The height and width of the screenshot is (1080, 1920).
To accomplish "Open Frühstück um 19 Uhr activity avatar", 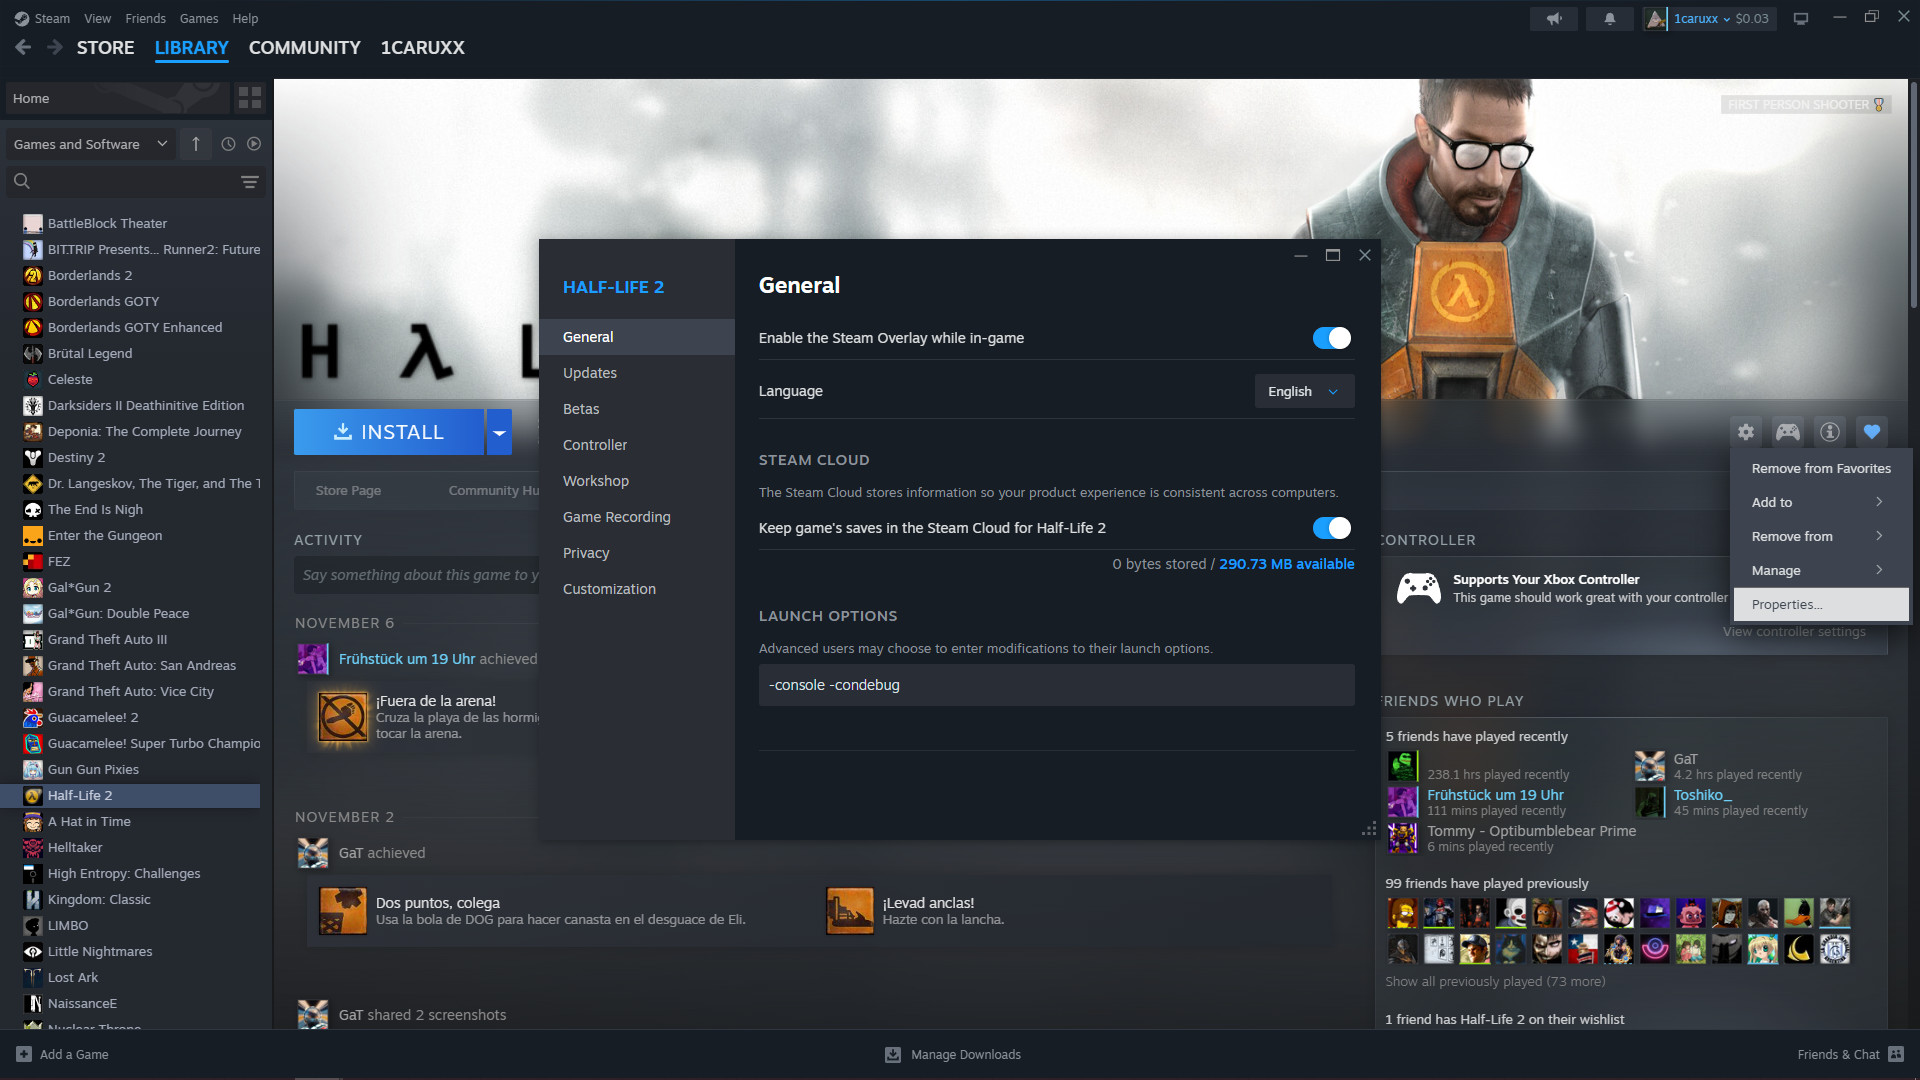I will [313, 659].
